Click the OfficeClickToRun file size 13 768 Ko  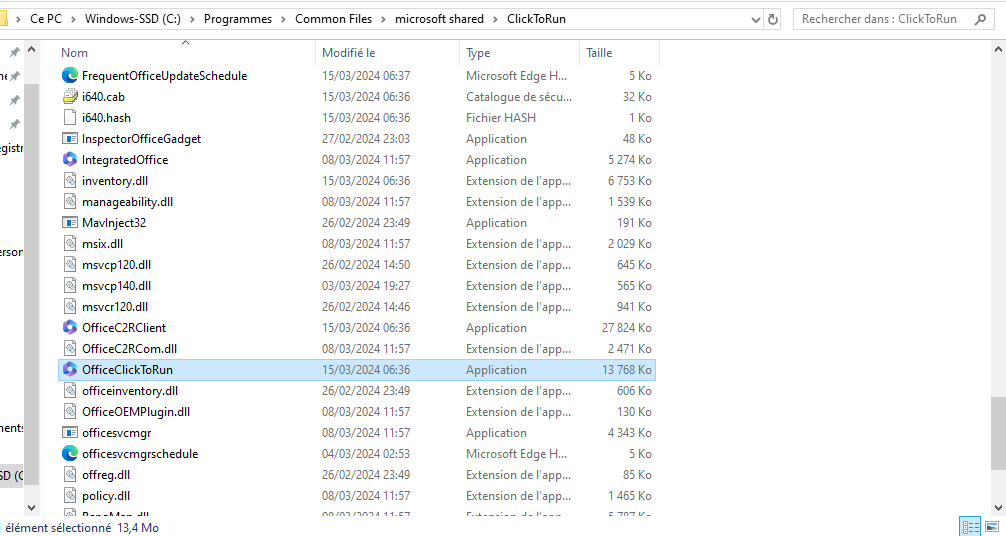[x=627, y=370]
